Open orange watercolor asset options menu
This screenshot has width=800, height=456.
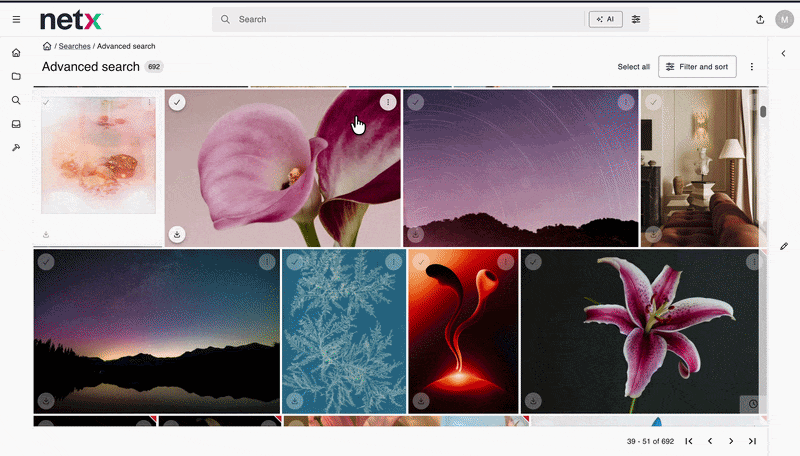coord(149,103)
